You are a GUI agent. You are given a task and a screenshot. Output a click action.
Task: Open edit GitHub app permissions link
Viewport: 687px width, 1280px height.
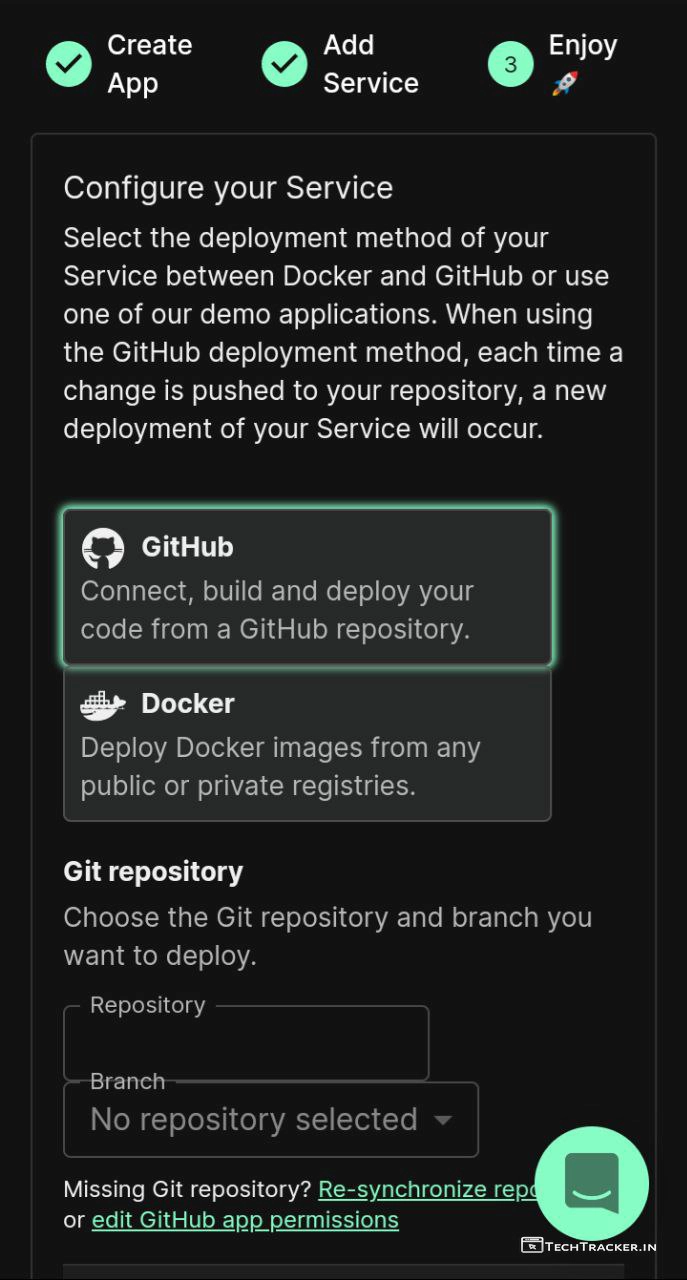click(x=245, y=1220)
